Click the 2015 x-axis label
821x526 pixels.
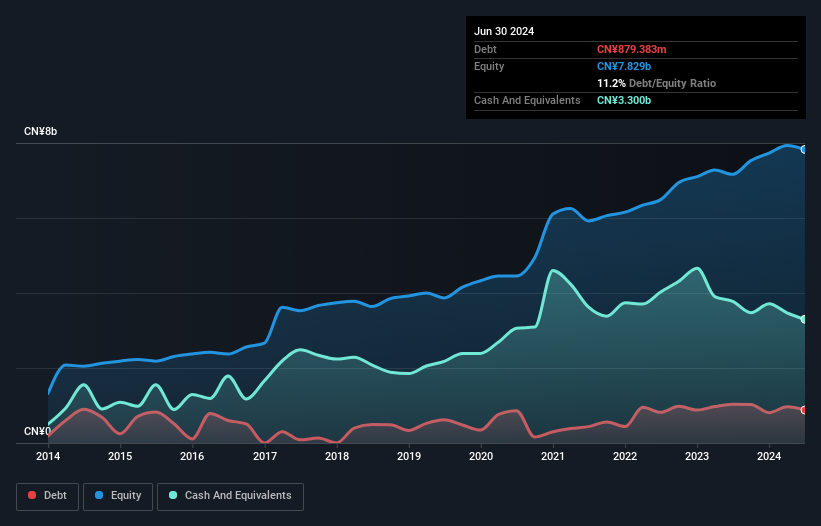(120, 456)
